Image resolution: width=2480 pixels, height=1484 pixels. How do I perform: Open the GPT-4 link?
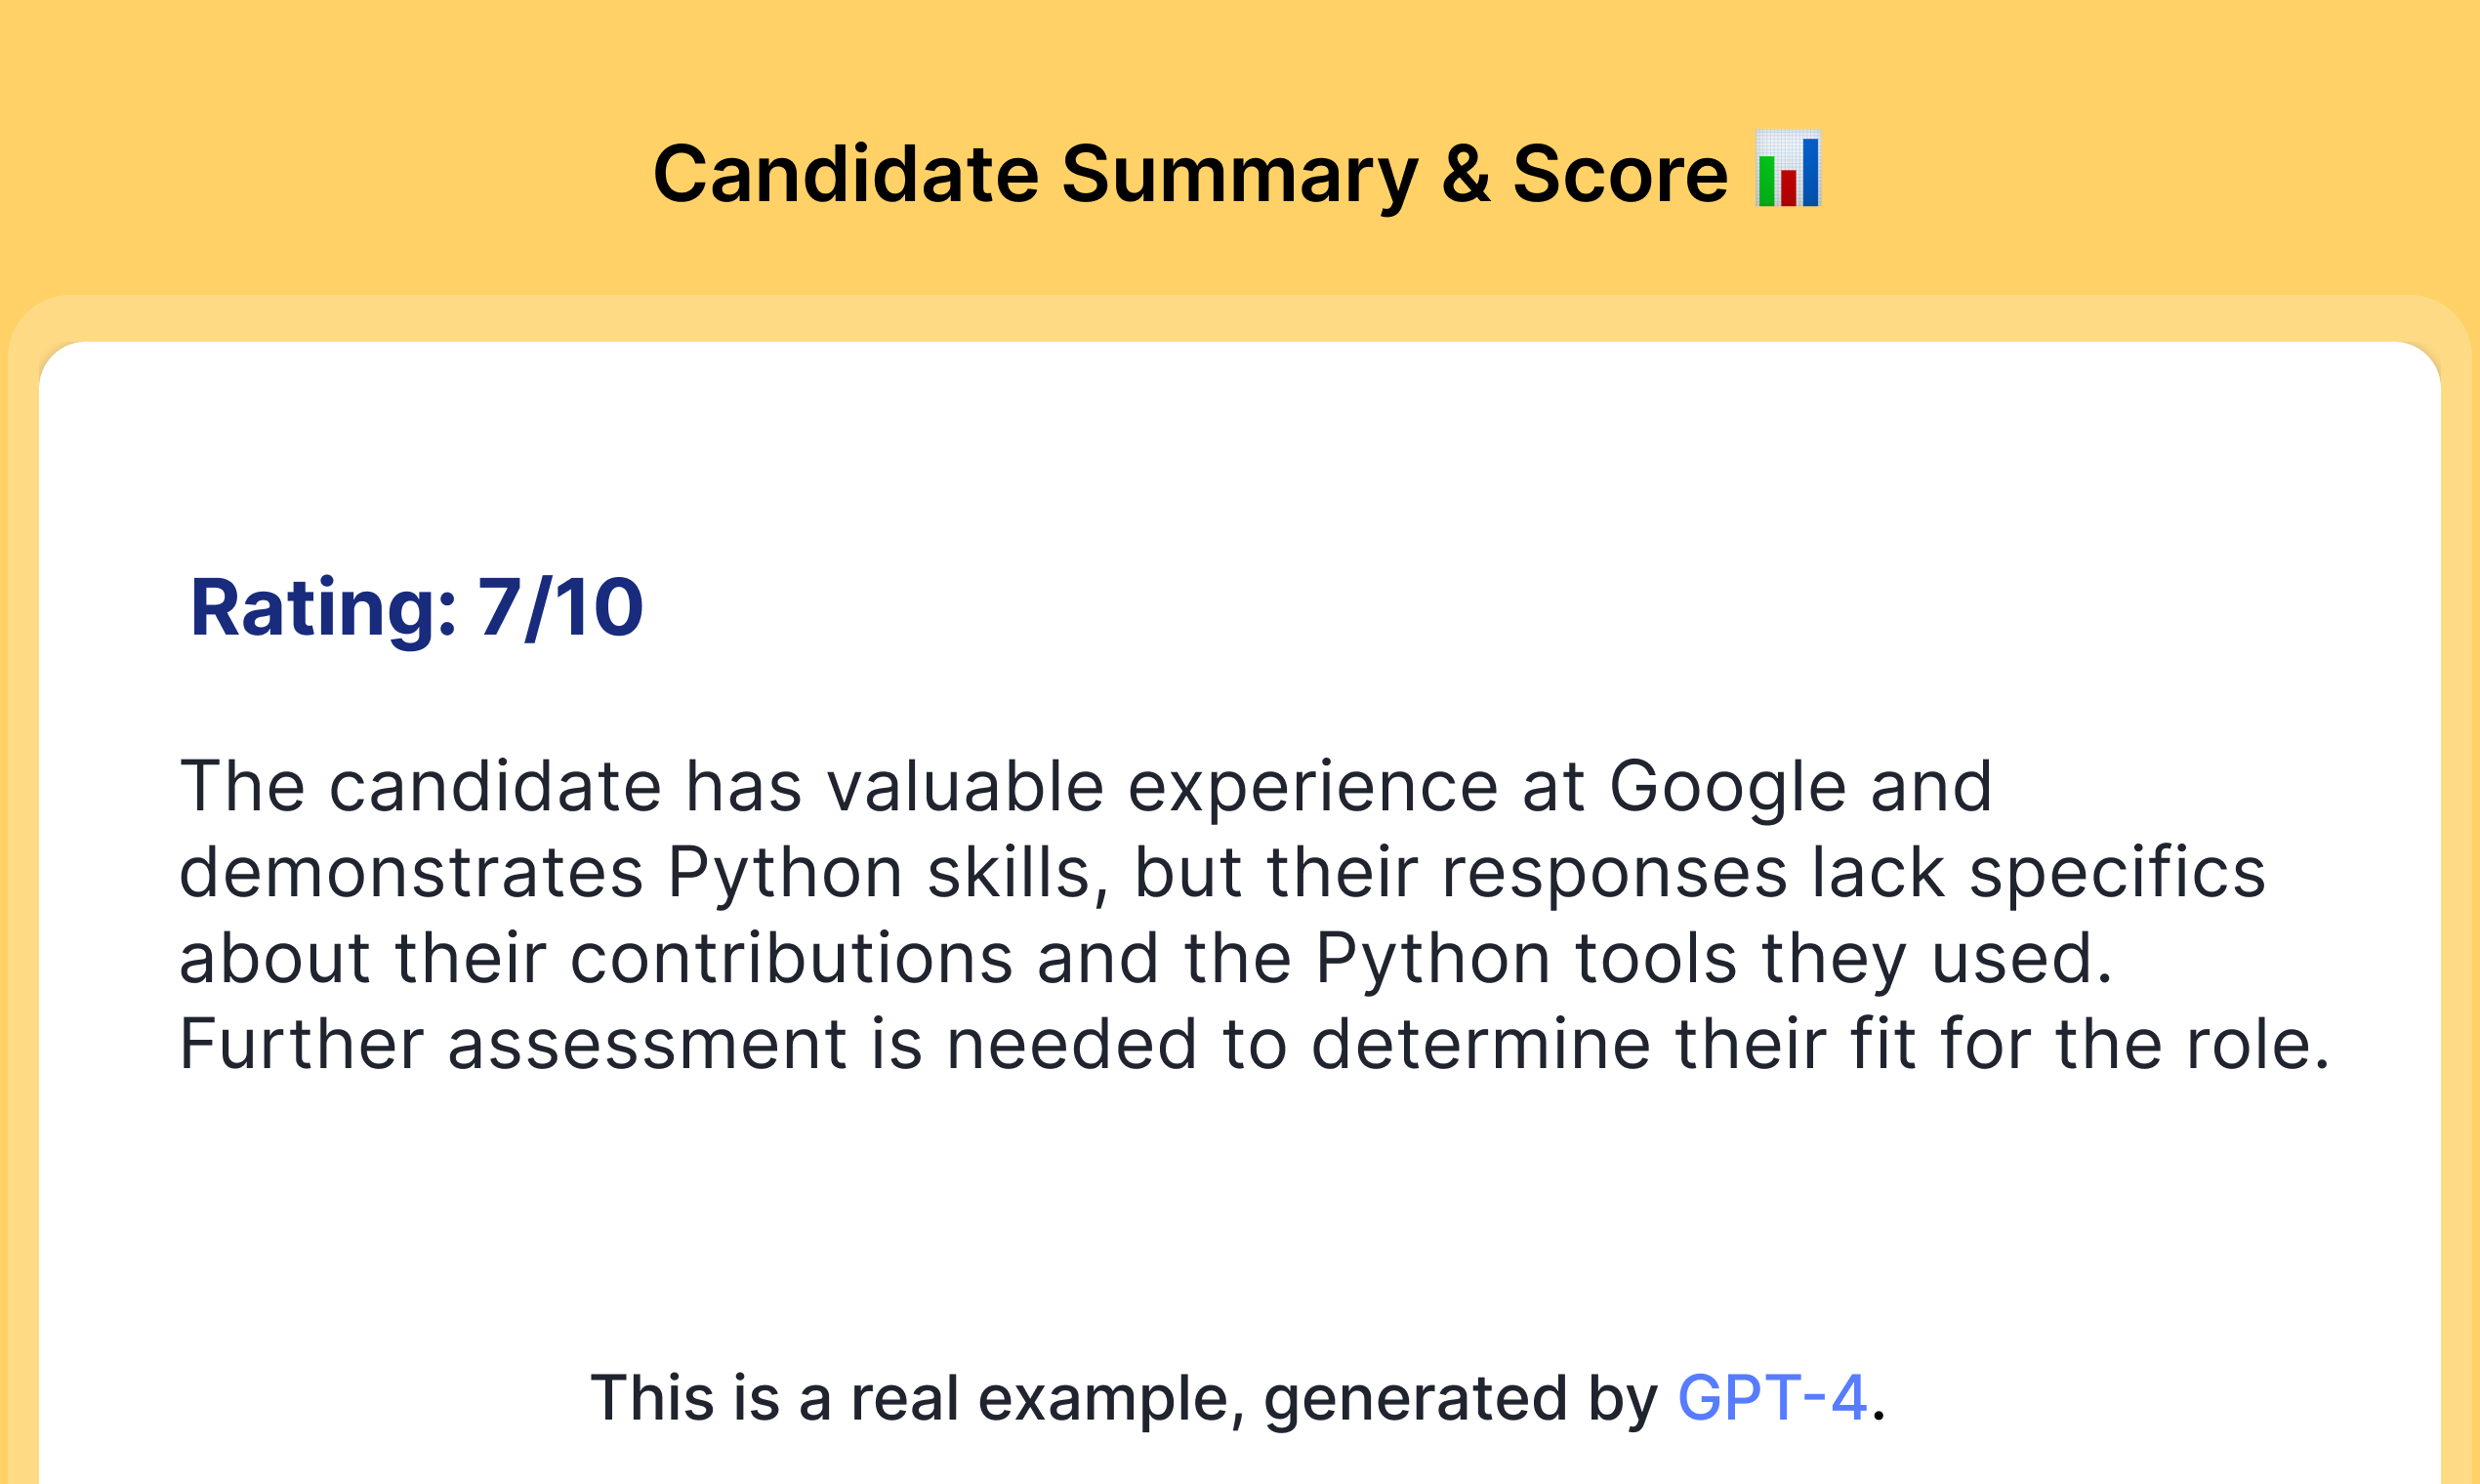click(1772, 1397)
